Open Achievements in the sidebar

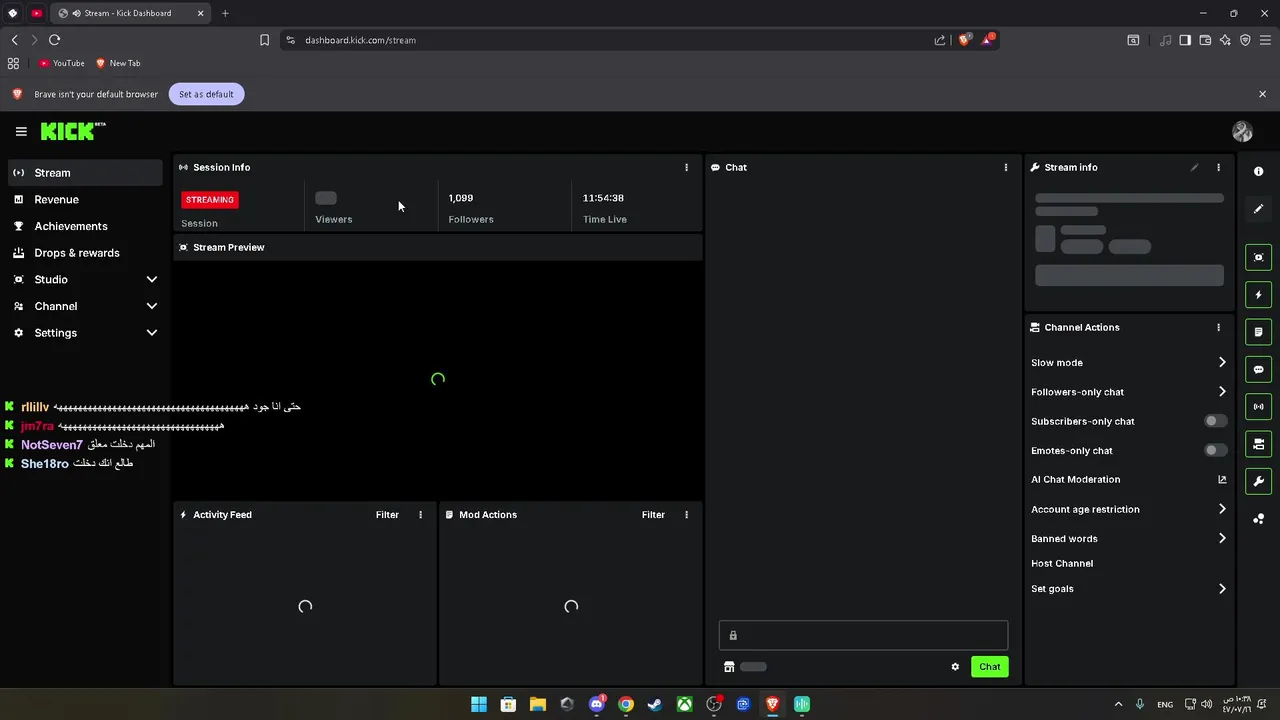point(85,226)
